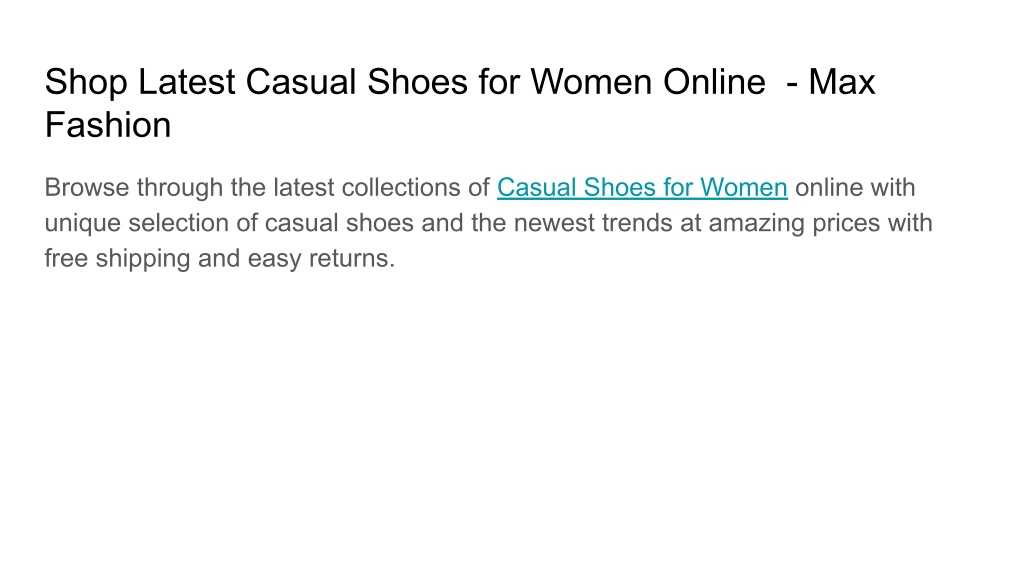This screenshot has height=576, width=1024.
Task: Click the hyphen before Max in title
Action: tap(792, 85)
